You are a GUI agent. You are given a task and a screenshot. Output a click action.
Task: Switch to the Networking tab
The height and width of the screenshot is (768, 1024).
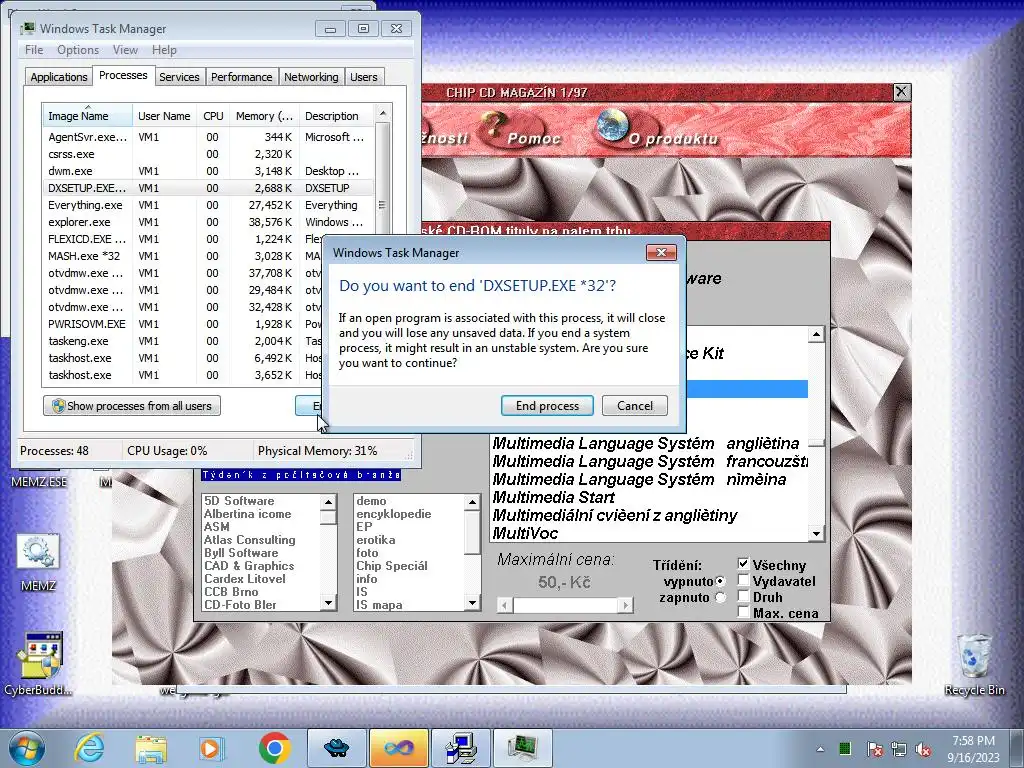click(x=311, y=77)
